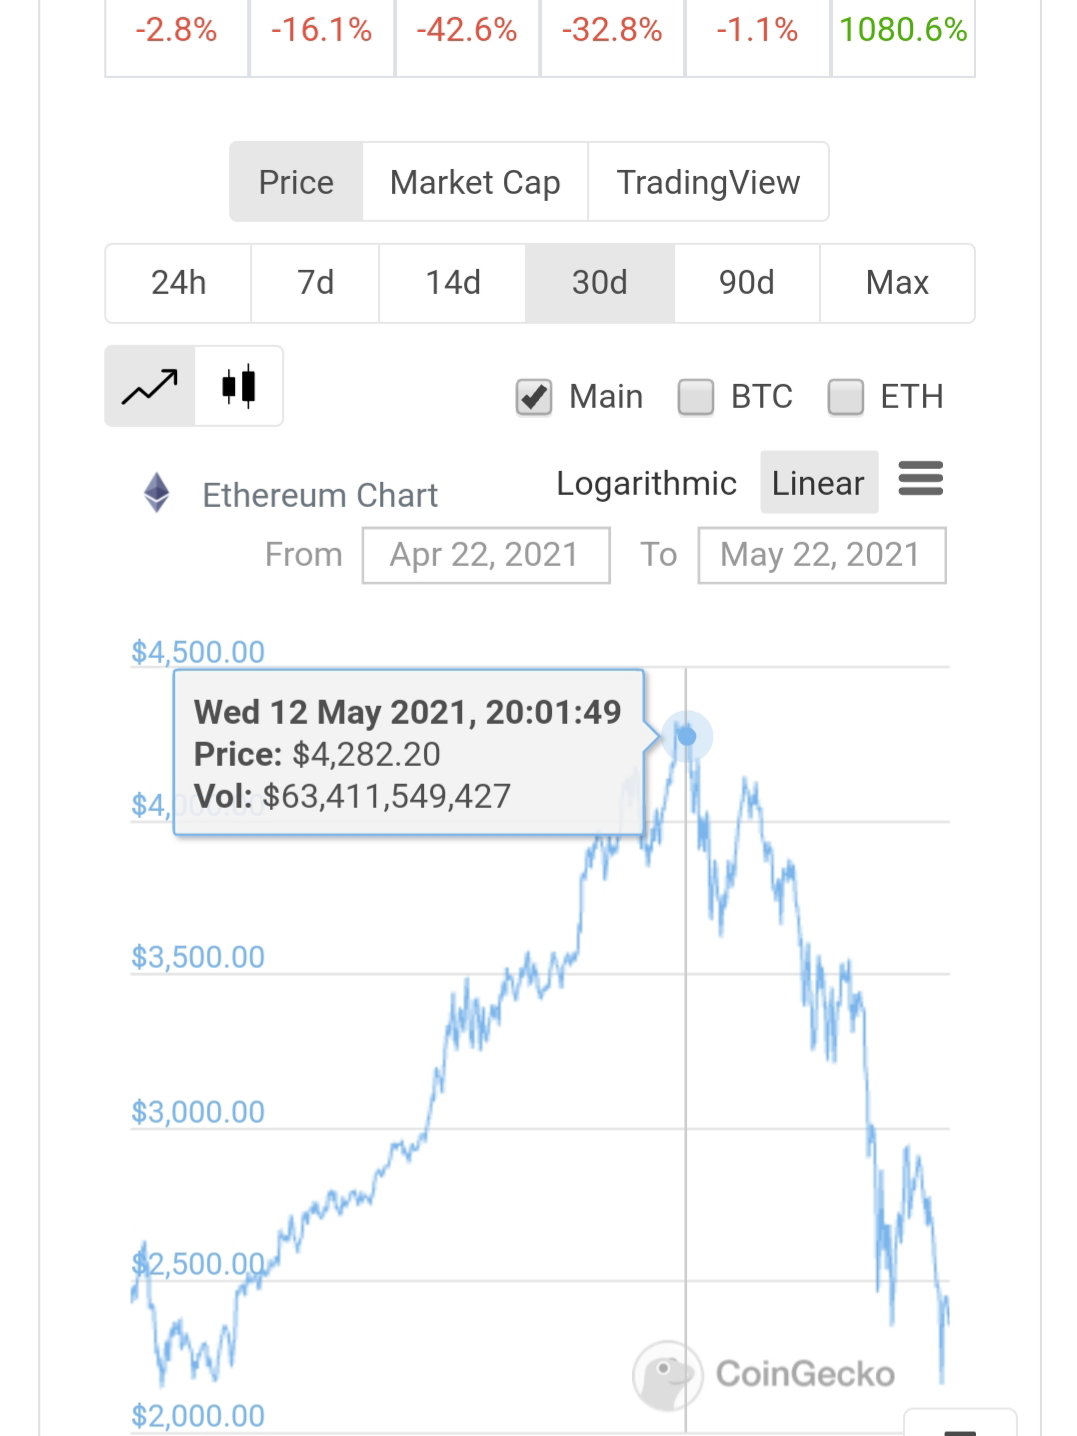Switch to line chart view icon
The width and height of the screenshot is (1077, 1436).
click(x=150, y=386)
